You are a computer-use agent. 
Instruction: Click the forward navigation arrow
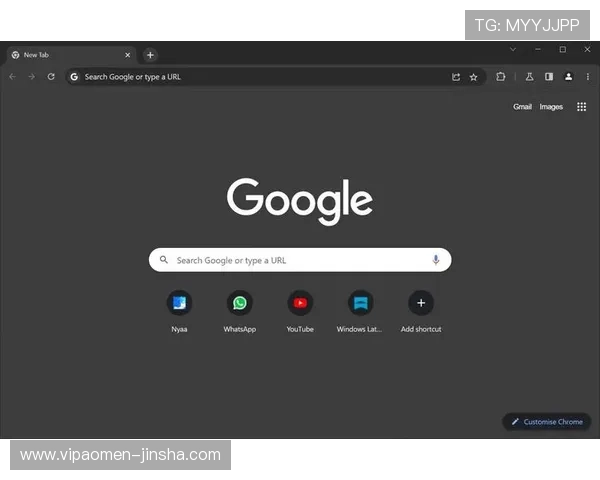point(31,77)
